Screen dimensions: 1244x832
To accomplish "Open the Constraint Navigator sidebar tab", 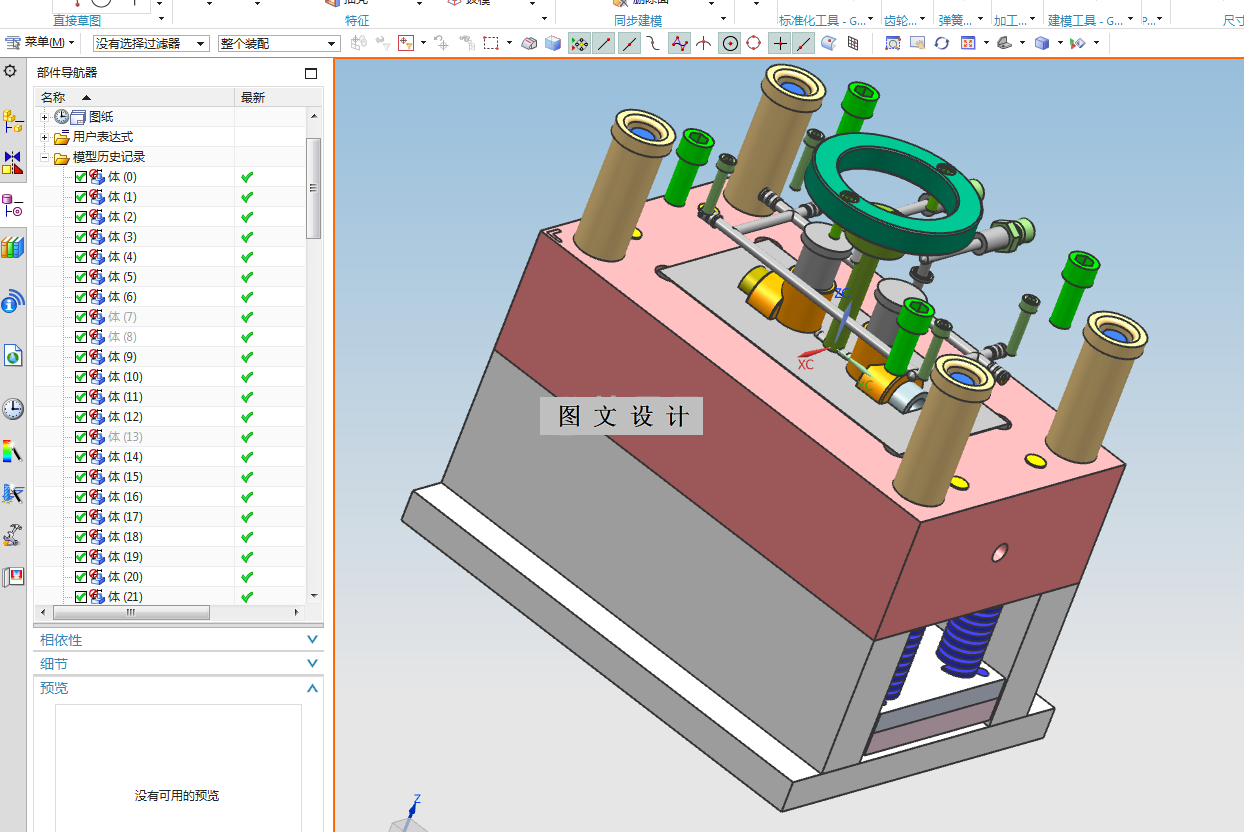I will click(x=13, y=162).
